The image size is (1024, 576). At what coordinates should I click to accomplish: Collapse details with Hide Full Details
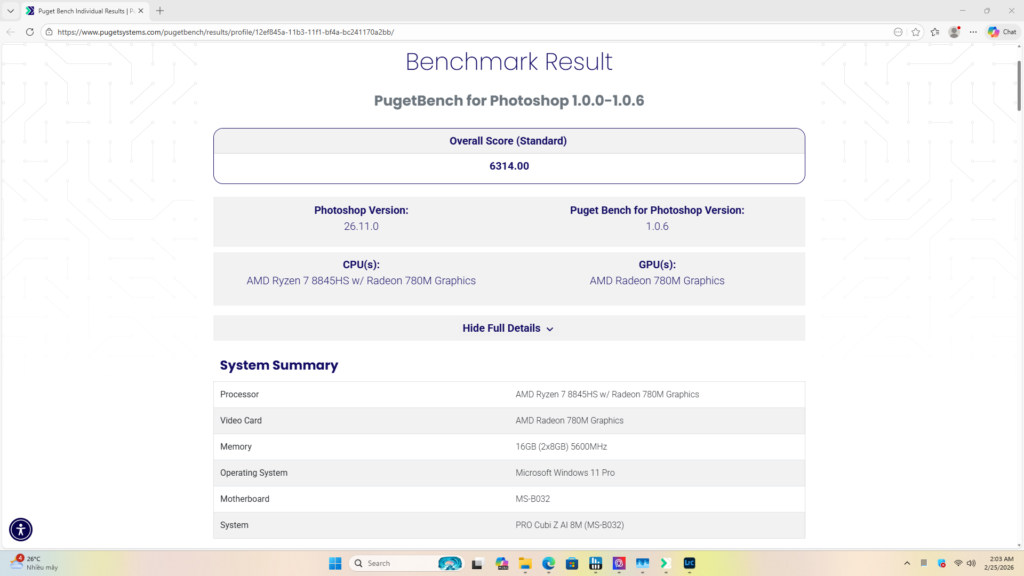(x=508, y=328)
